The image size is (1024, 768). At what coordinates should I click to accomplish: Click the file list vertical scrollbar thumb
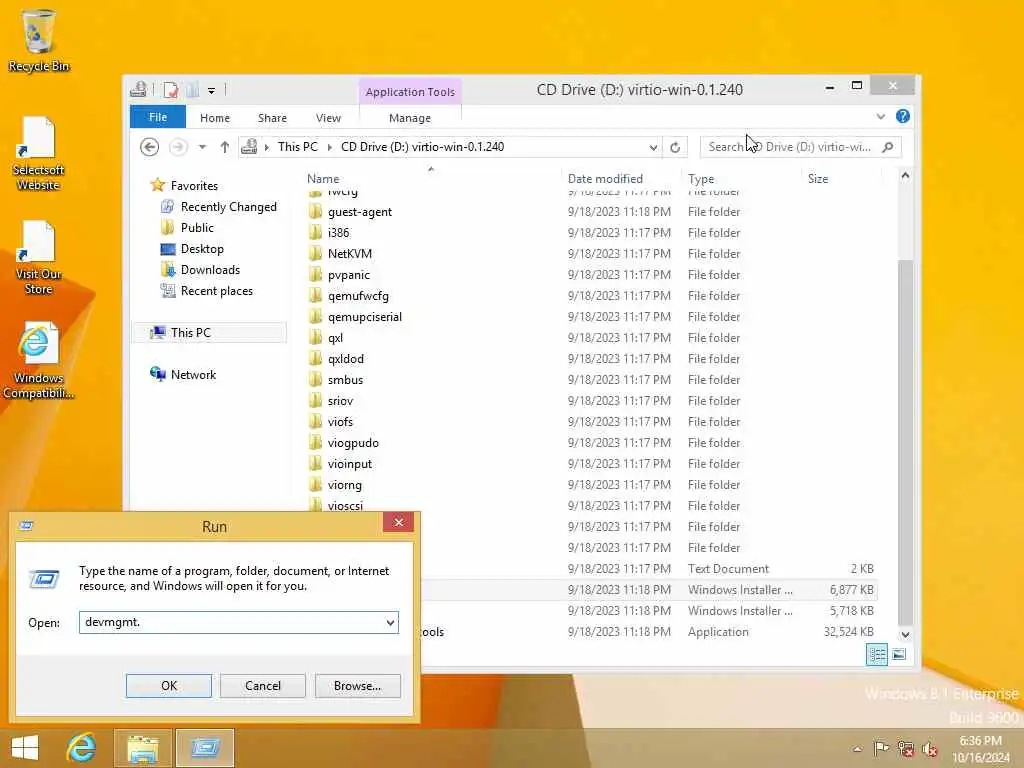(905, 443)
